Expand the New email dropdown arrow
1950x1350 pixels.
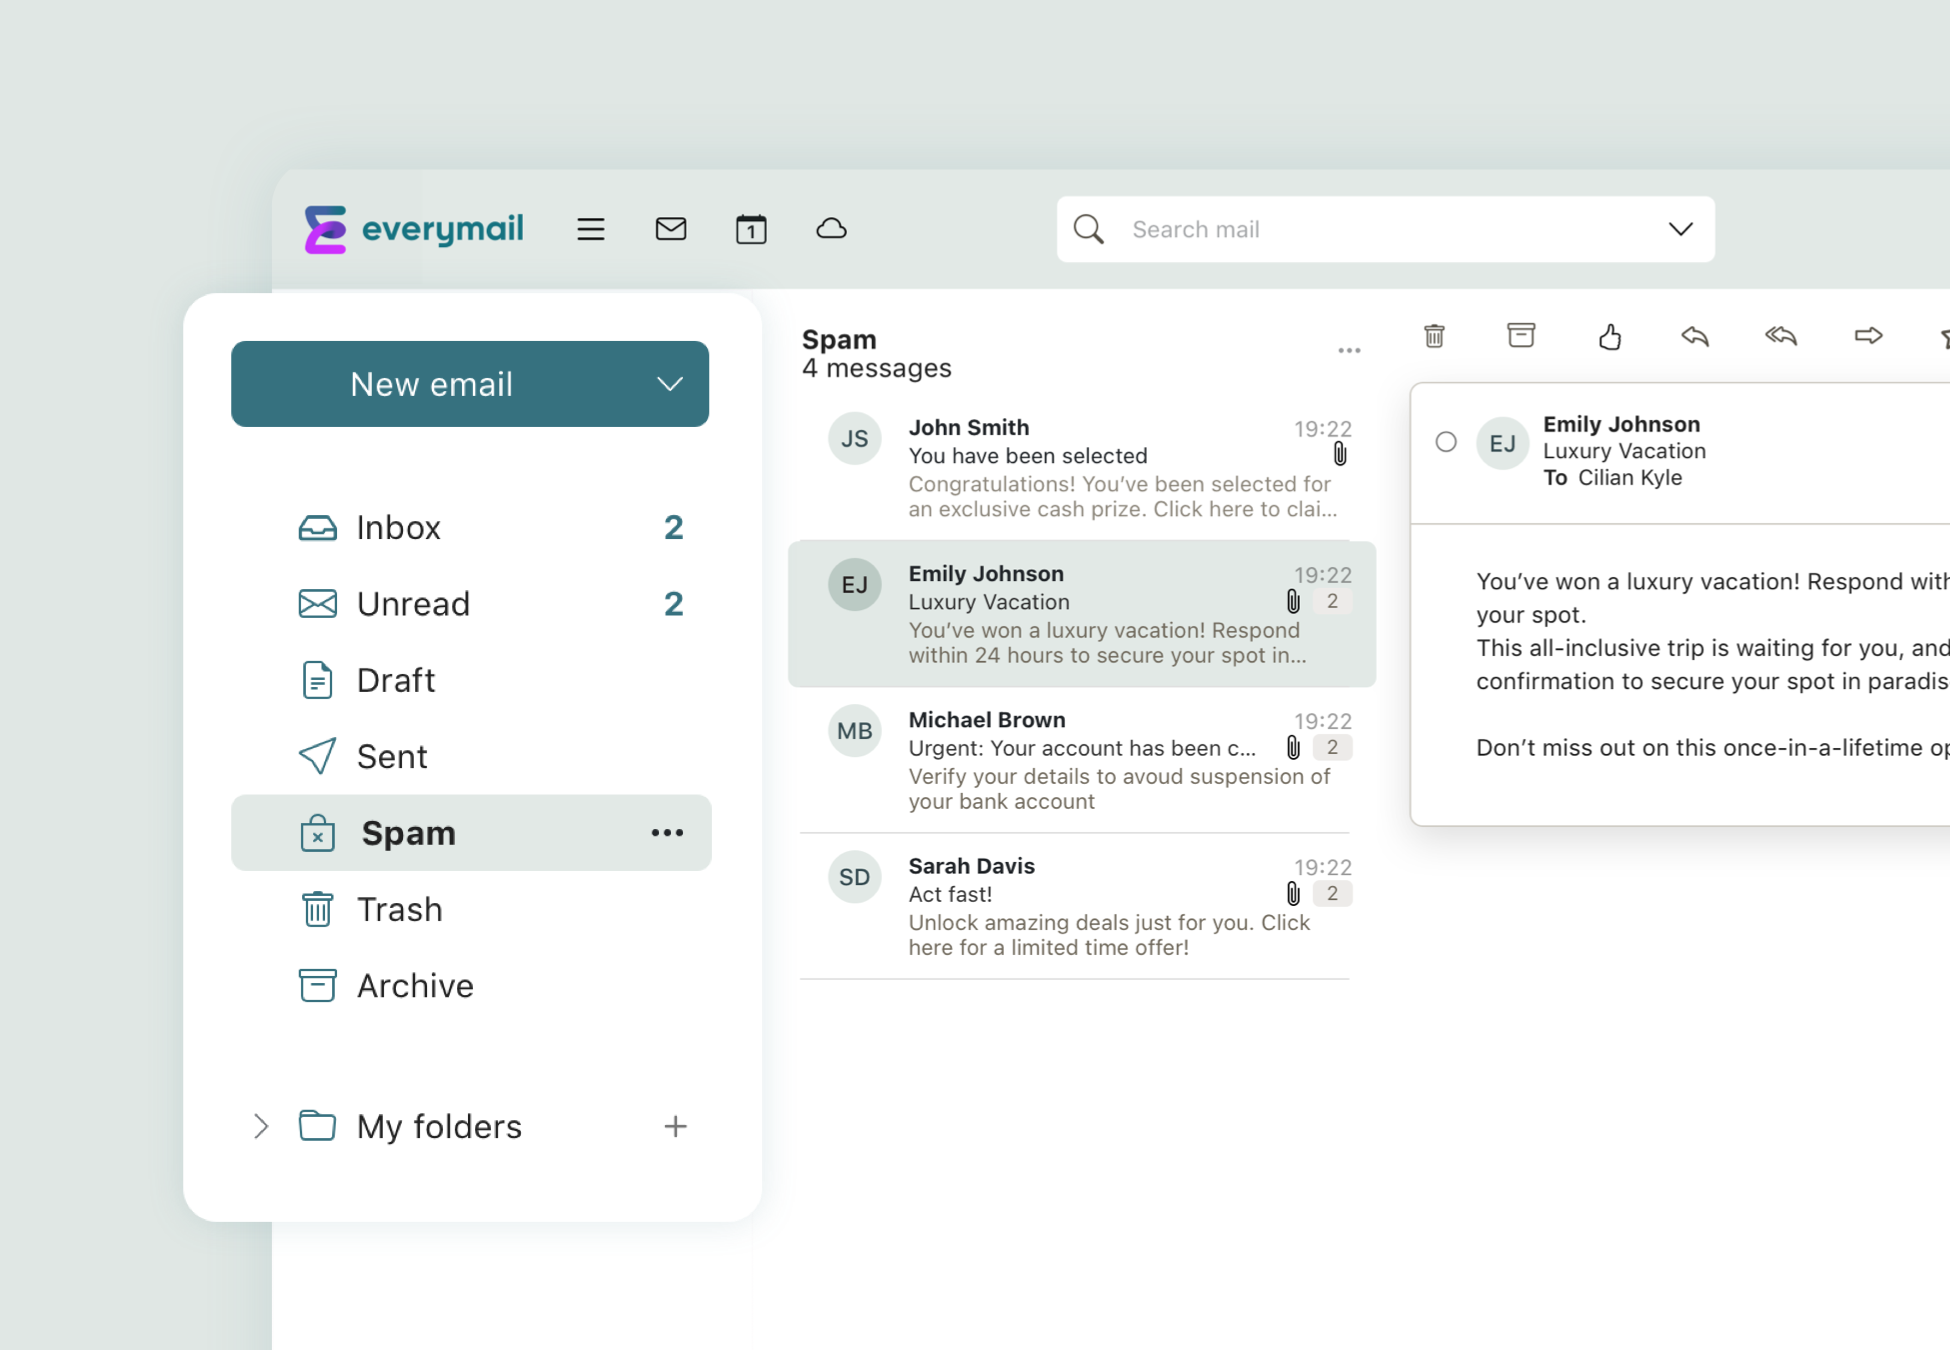[669, 384]
